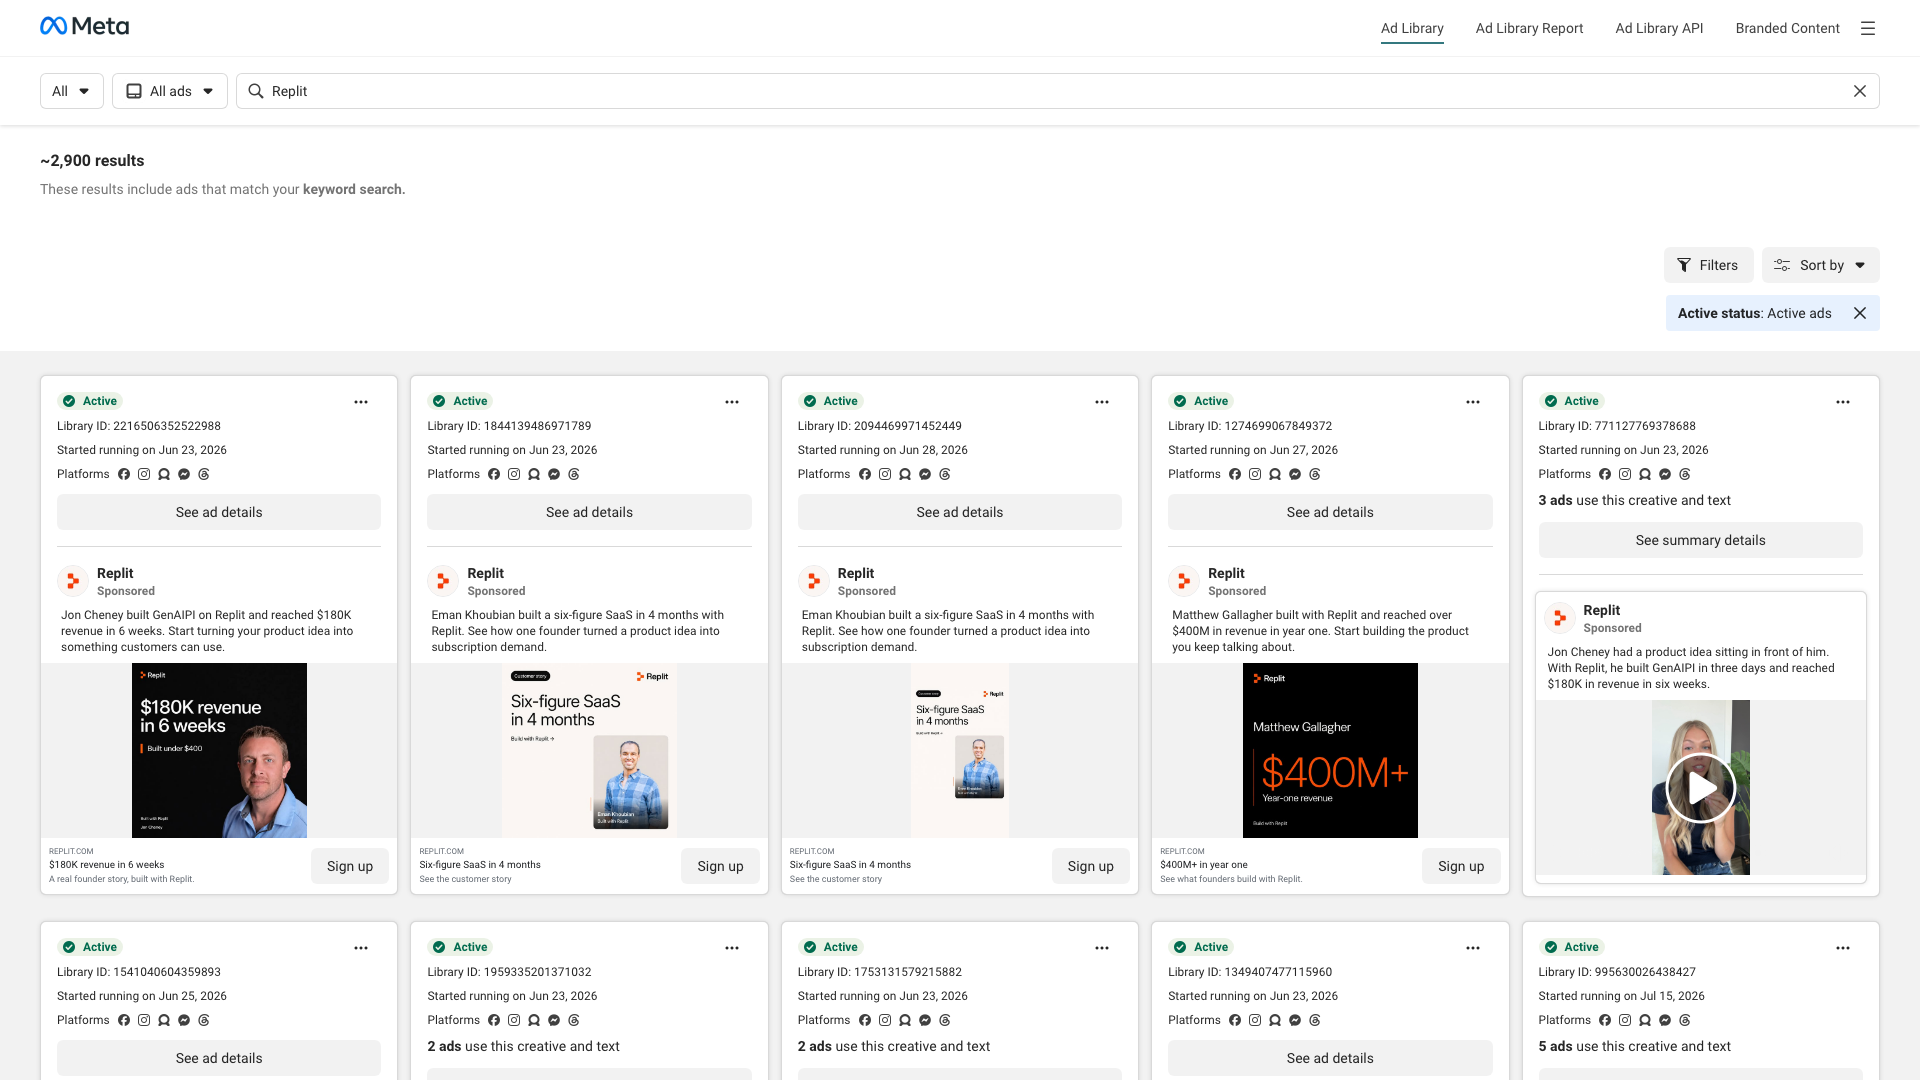The height and width of the screenshot is (1080, 1920).
Task: Open more options for ad 1274699067849372
Action: (x=1473, y=402)
